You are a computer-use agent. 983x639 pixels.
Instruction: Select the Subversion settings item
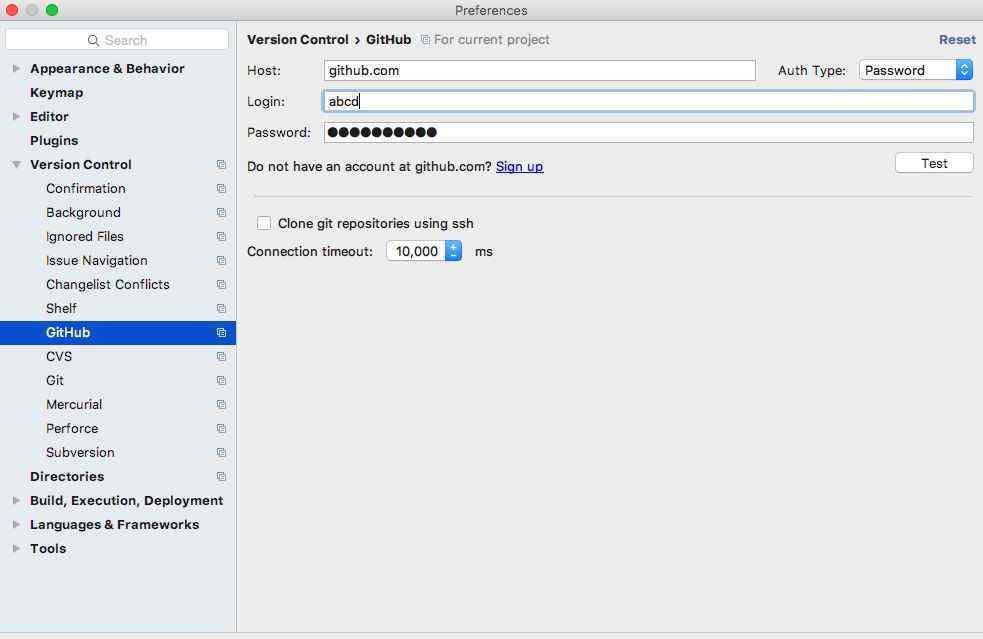(80, 452)
